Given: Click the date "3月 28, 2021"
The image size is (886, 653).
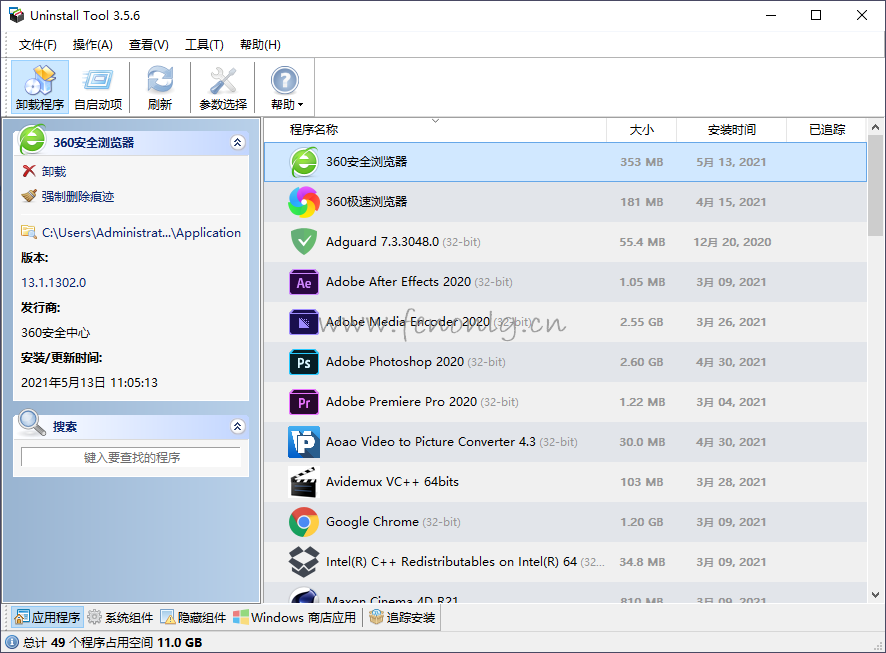Looking at the screenshot, I should pyautogui.click(x=731, y=482).
